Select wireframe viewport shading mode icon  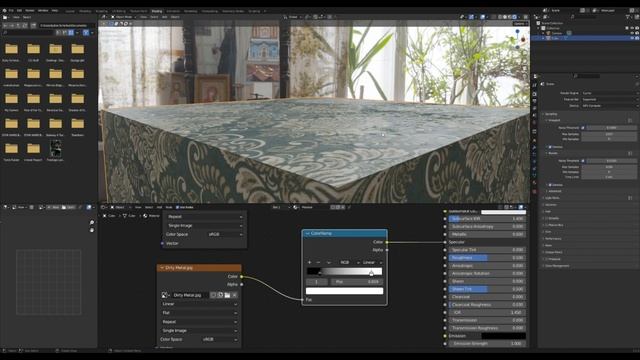(x=500, y=17)
